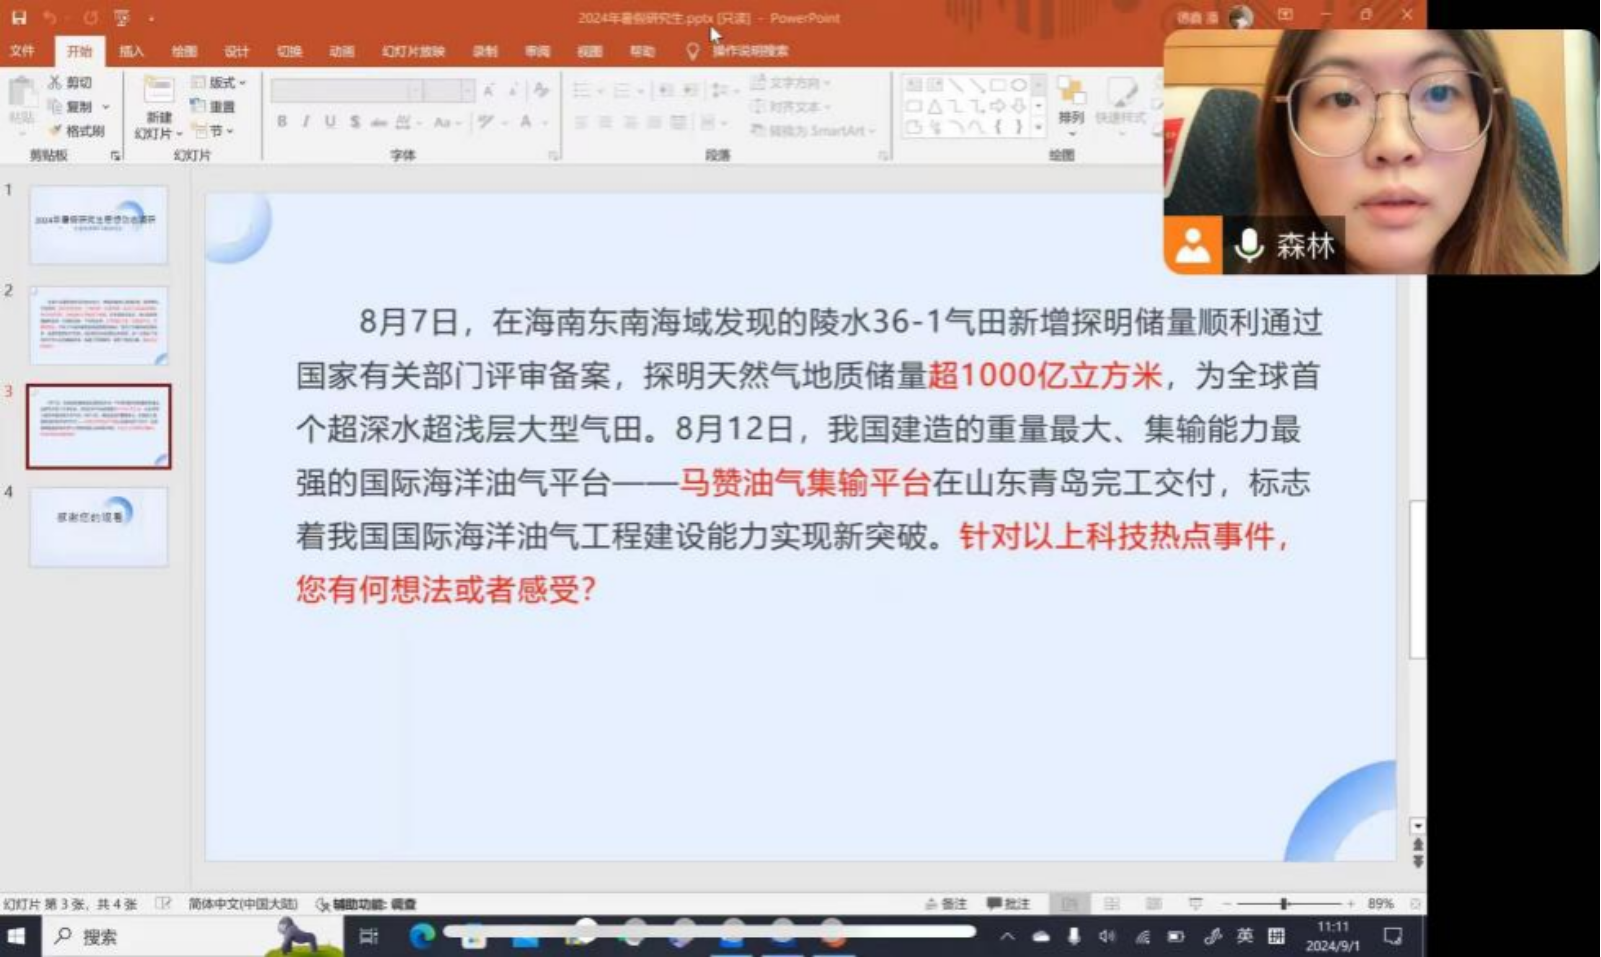Select the Format Painter tool
1601x957 pixels.
pyautogui.click(x=77, y=131)
